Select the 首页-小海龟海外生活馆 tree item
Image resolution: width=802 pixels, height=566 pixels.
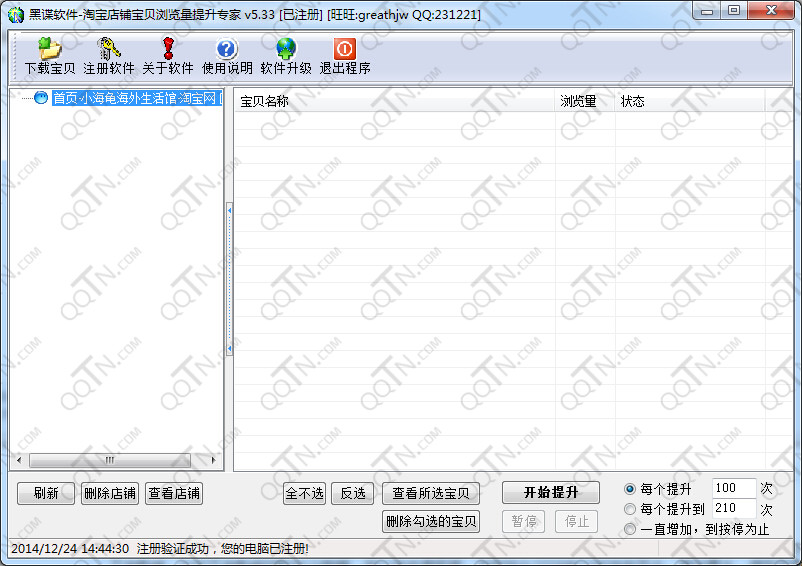coord(135,98)
